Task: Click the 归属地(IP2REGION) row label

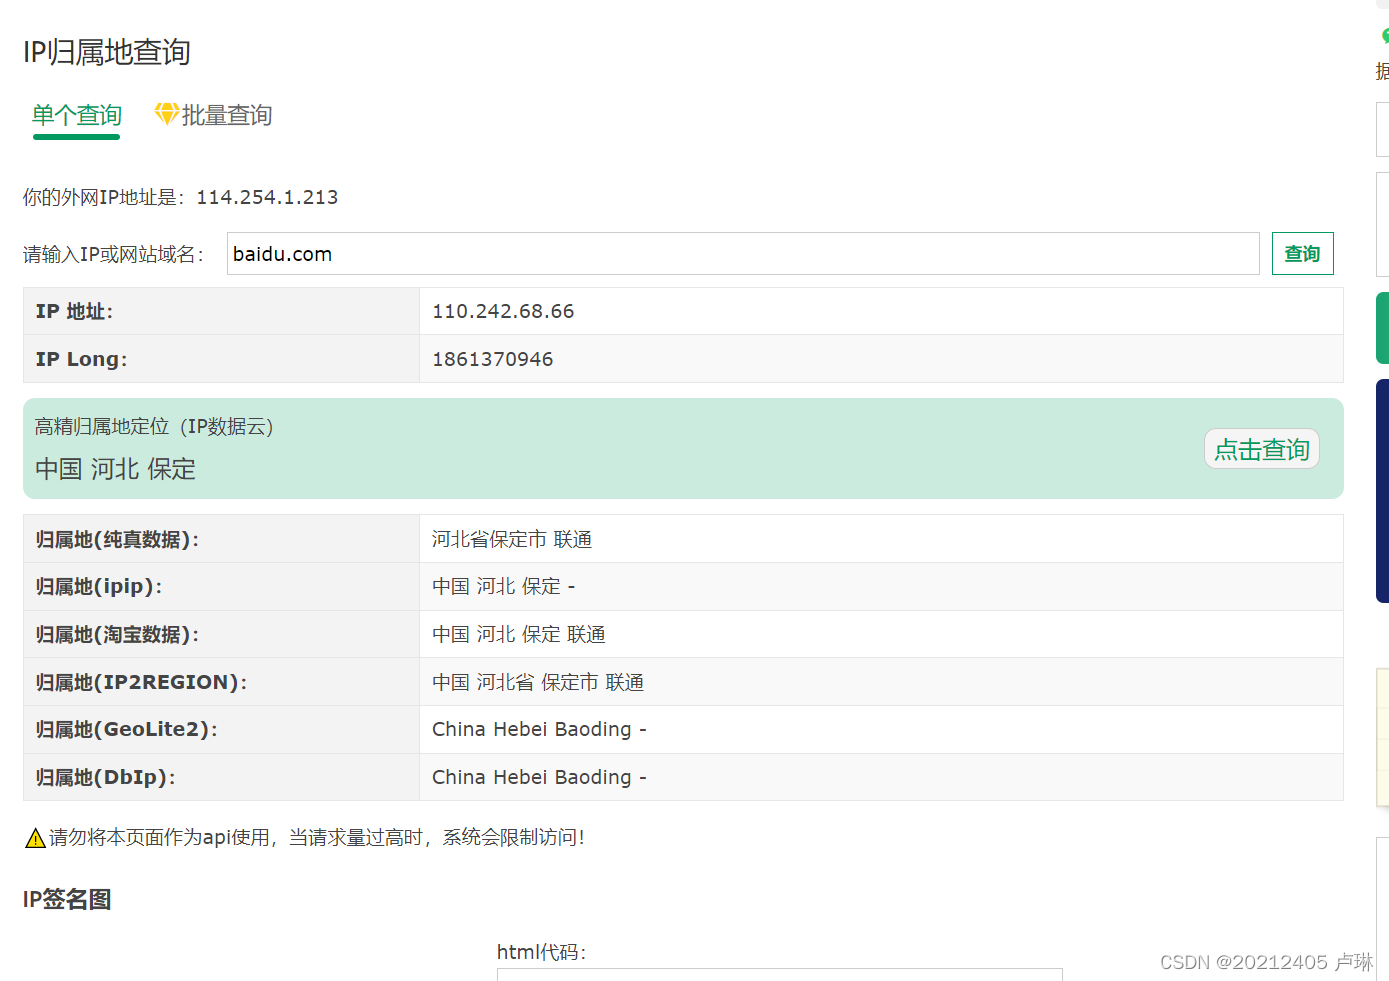Action: (141, 682)
